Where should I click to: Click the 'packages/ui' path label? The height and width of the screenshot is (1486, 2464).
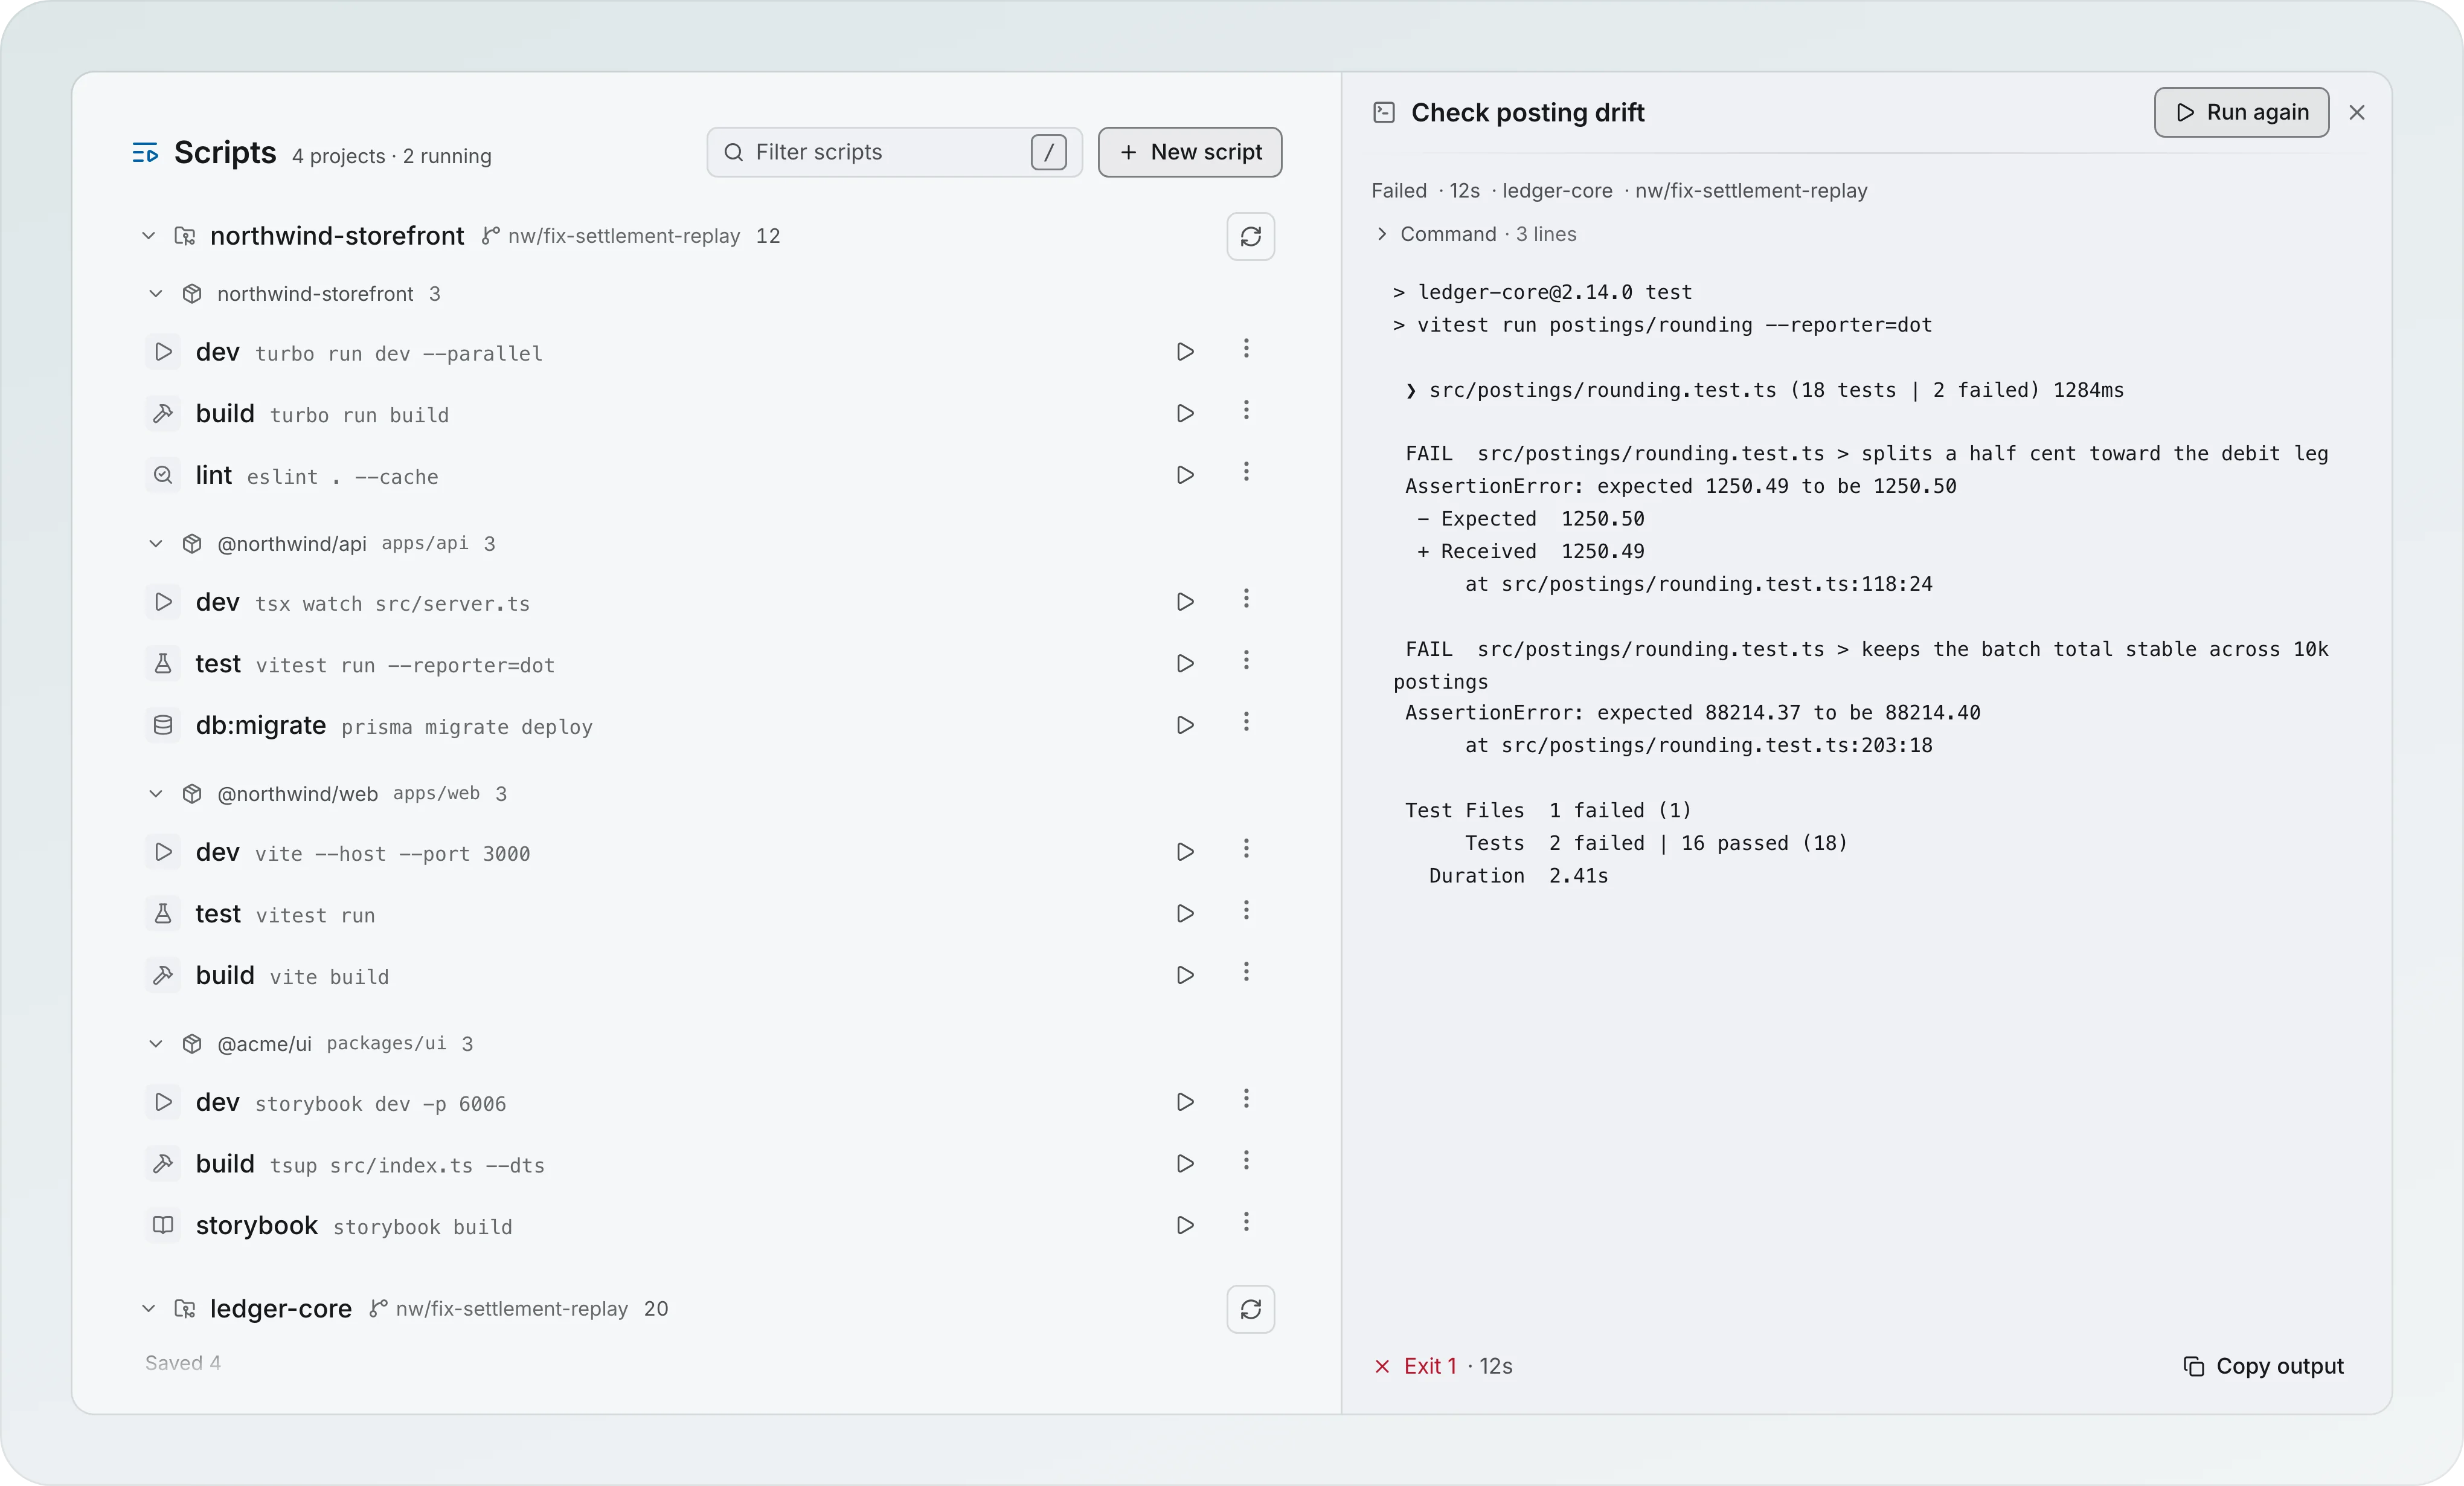(386, 1043)
